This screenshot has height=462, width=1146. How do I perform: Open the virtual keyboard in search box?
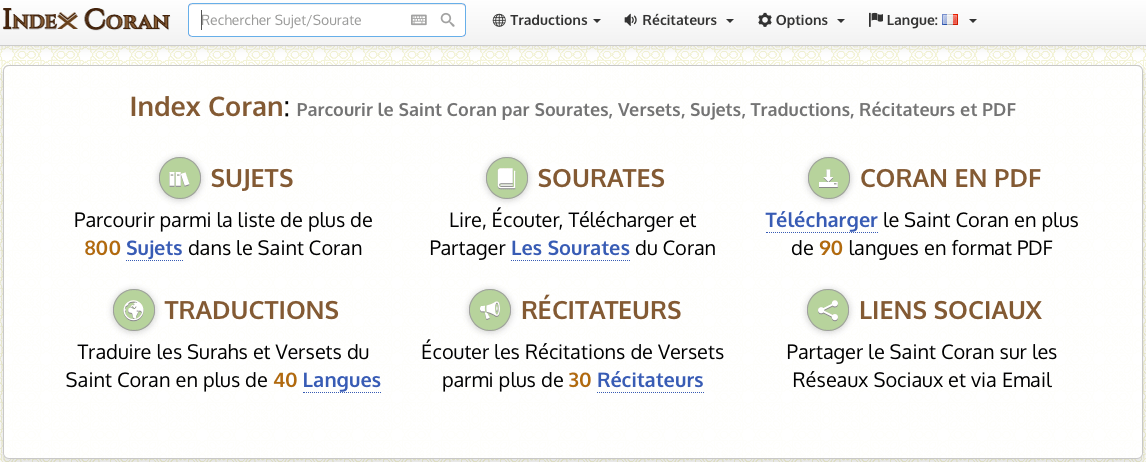click(419, 20)
